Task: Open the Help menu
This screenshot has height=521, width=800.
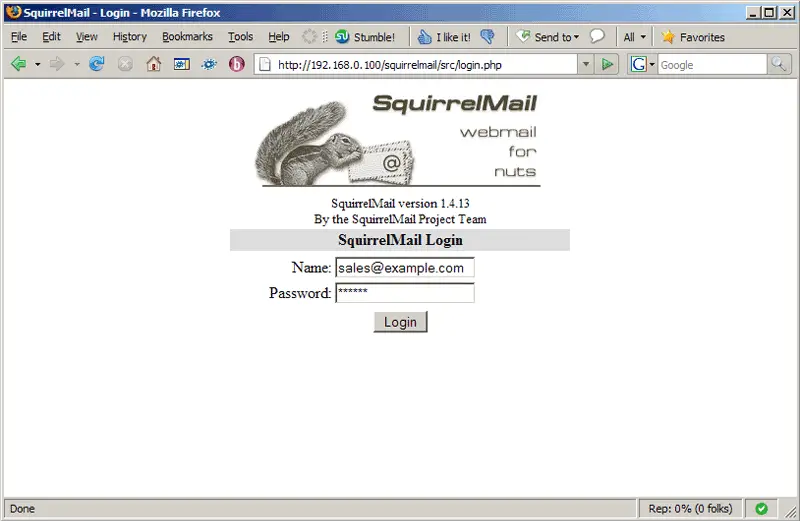Action: coord(279,37)
